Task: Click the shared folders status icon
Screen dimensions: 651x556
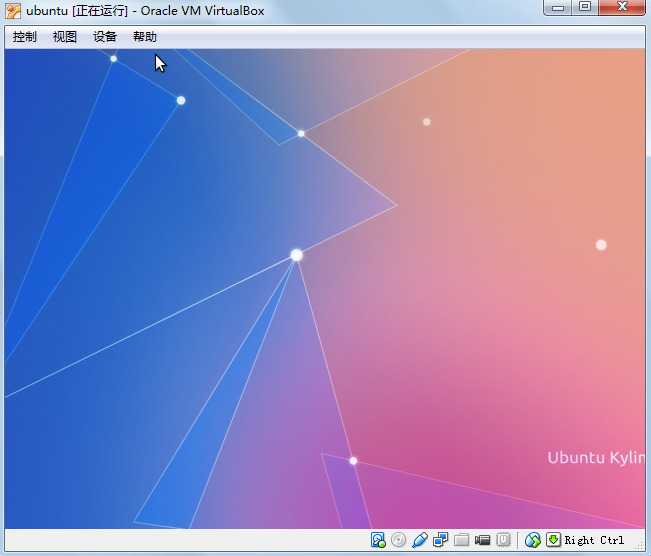Action: [461, 540]
